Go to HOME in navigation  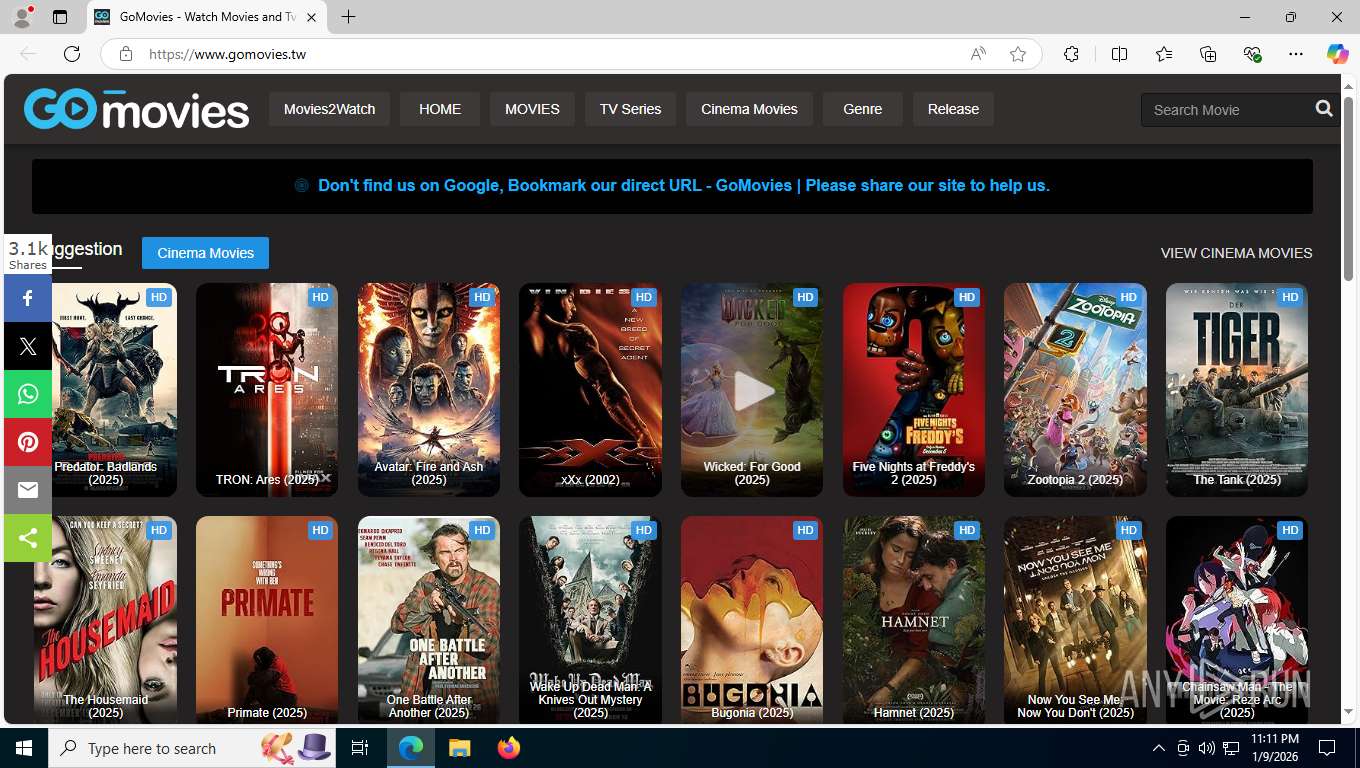pyautogui.click(x=440, y=109)
